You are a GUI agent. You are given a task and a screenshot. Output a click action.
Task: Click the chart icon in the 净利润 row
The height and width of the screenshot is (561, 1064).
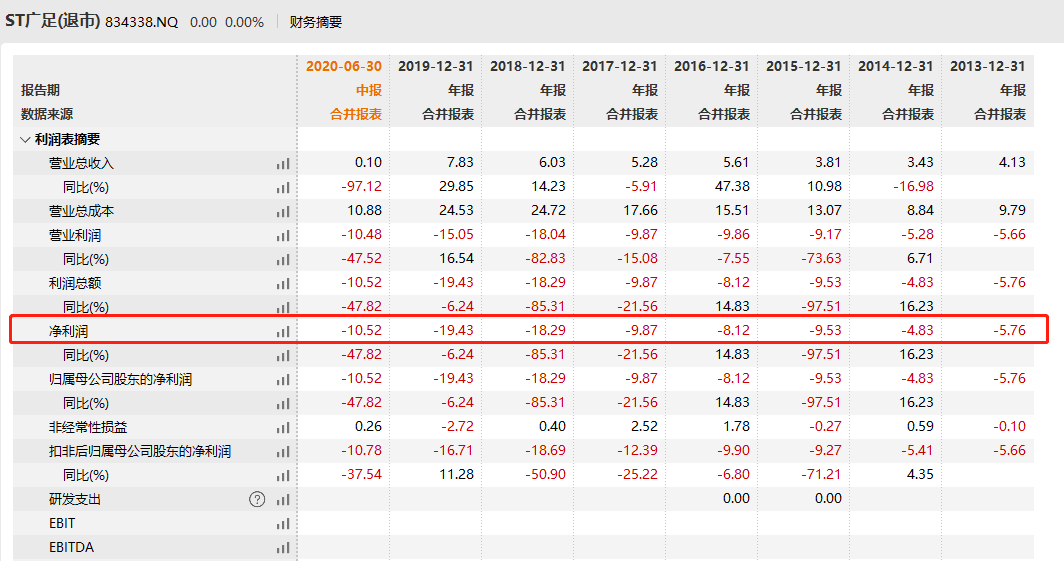(283, 331)
